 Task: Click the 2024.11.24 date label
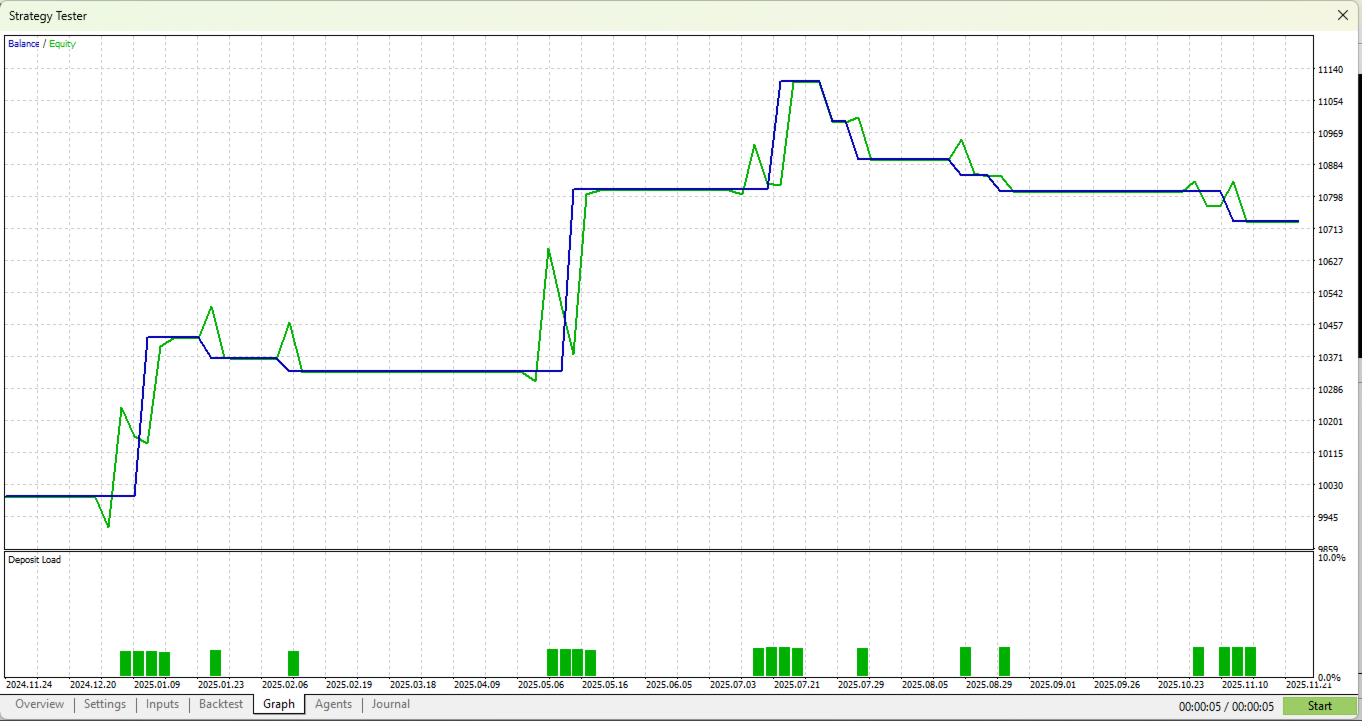tap(29, 685)
